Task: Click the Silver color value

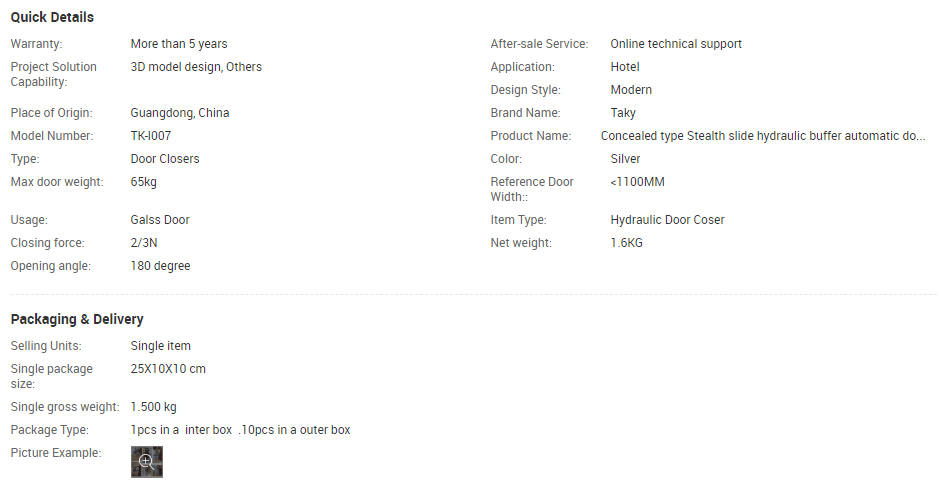Action: [x=625, y=159]
